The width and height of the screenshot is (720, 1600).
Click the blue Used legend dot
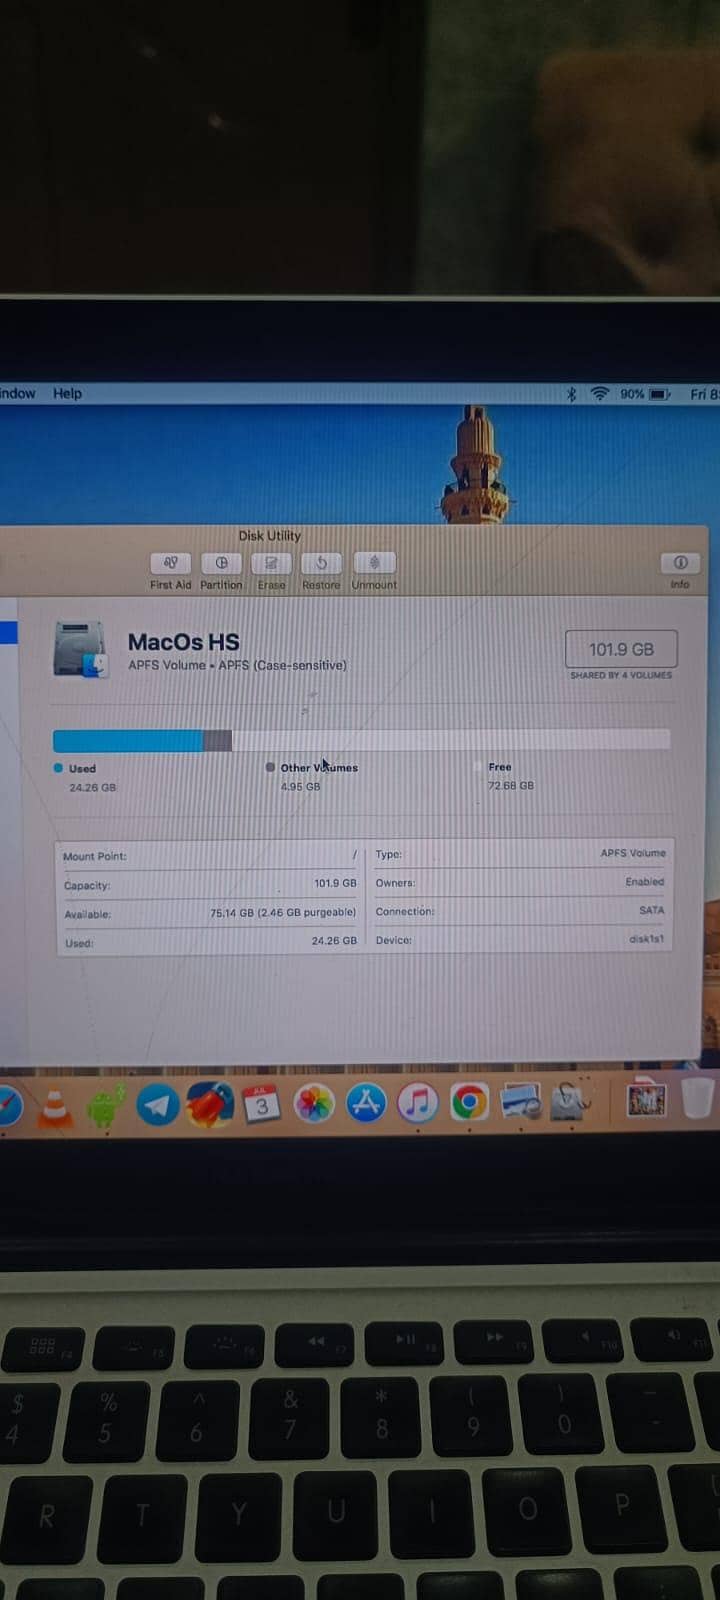tap(58, 768)
